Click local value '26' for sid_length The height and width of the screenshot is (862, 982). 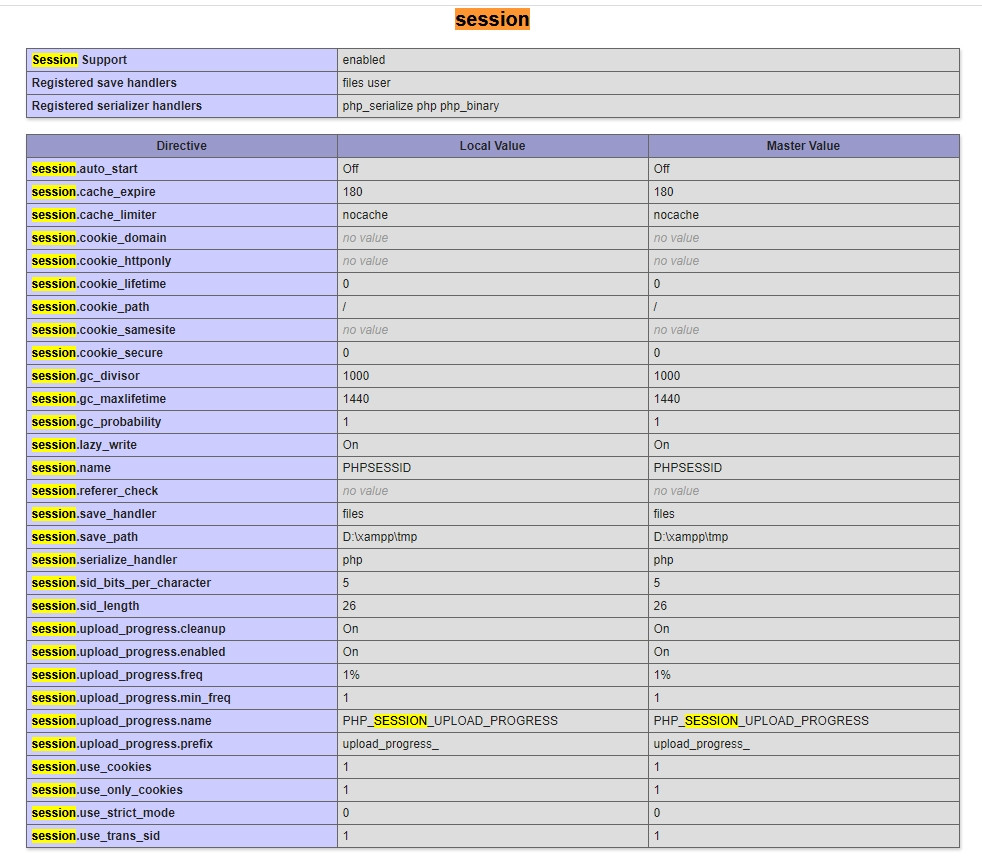tap(349, 606)
